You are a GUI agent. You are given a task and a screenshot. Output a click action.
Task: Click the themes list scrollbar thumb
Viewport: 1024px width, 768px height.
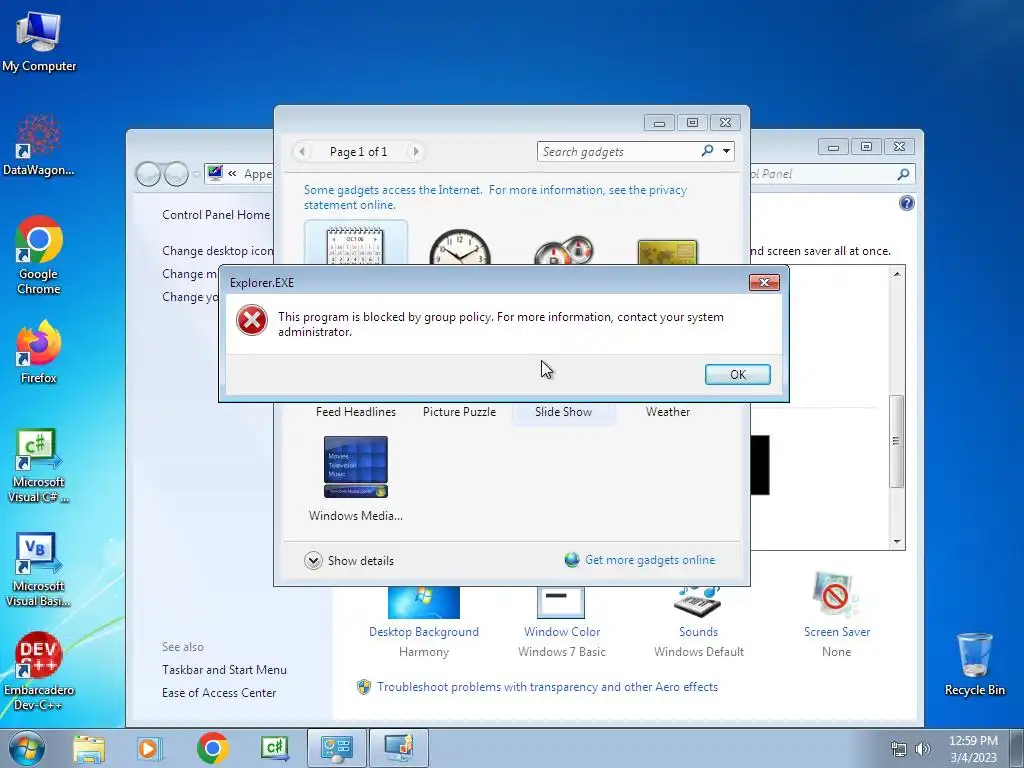[897, 441]
